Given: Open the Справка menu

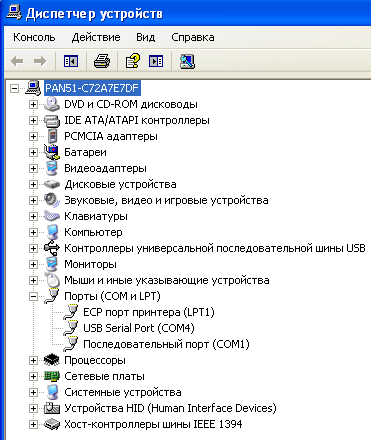Looking at the screenshot, I should [193, 37].
